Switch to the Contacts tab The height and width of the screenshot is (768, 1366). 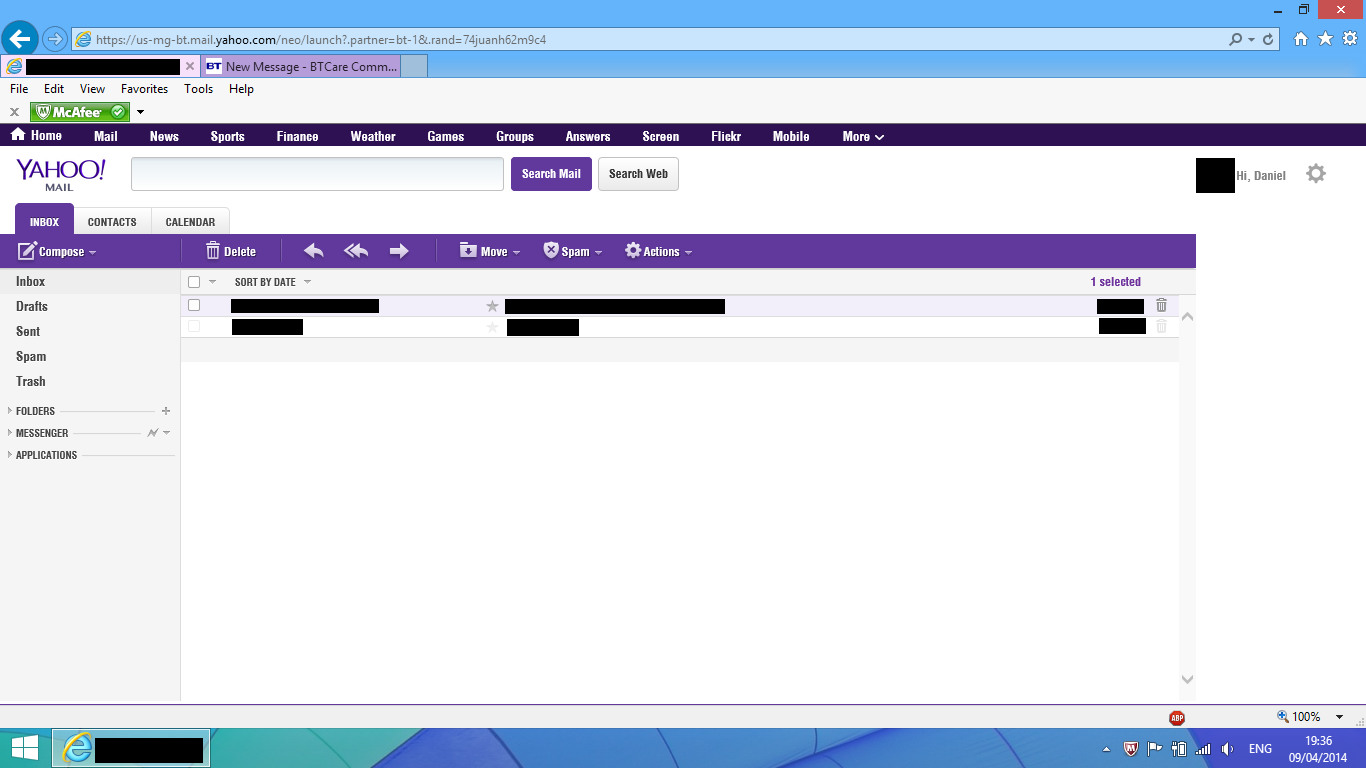pos(112,222)
